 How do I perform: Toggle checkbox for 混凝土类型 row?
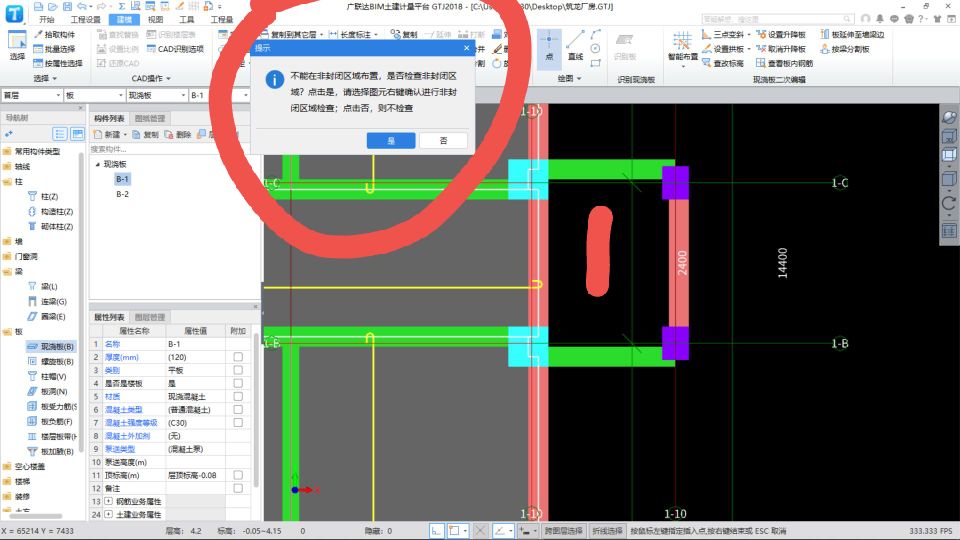238,410
